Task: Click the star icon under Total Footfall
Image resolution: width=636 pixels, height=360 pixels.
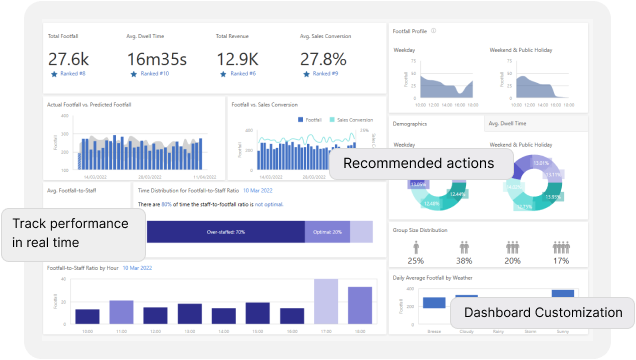Action: click(x=54, y=74)
